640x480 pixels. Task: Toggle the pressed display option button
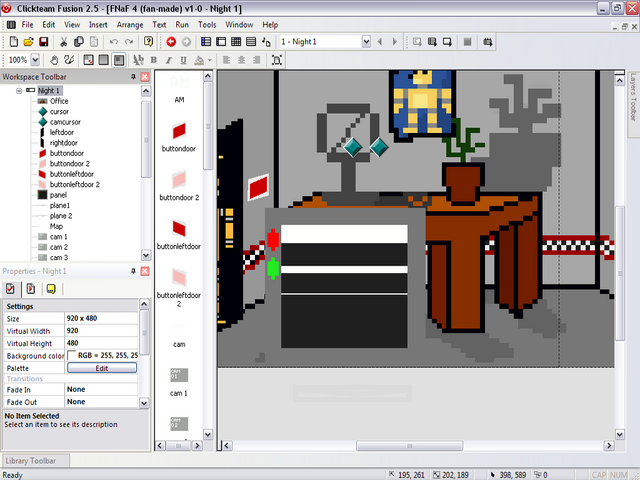coord(119,60)
